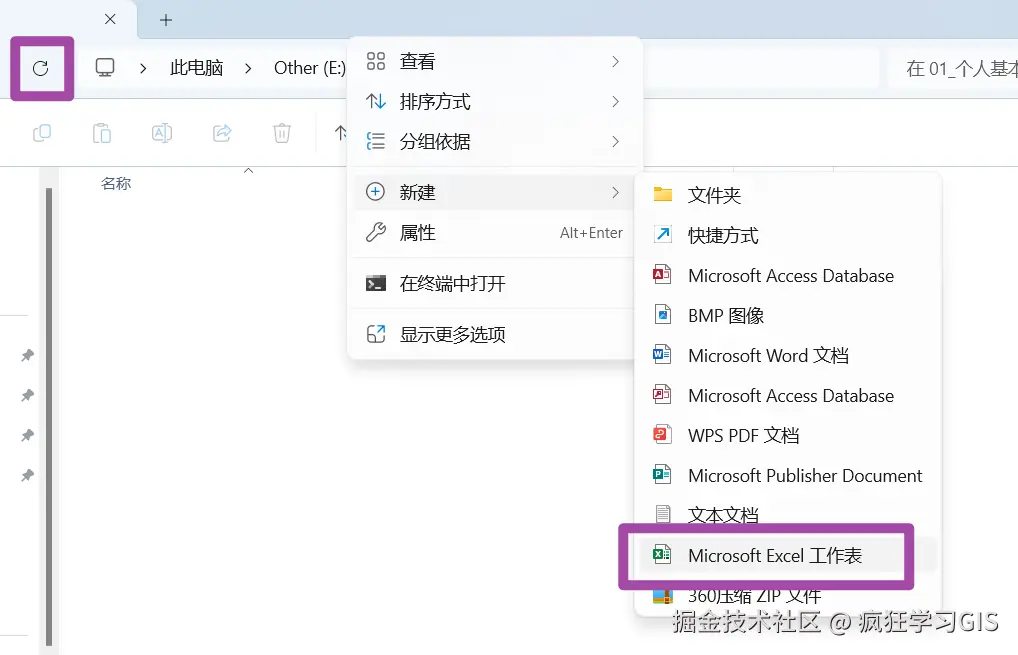Create a new Microsoft Word 文档
The image size is (1018, 655).
pos(788,356)
